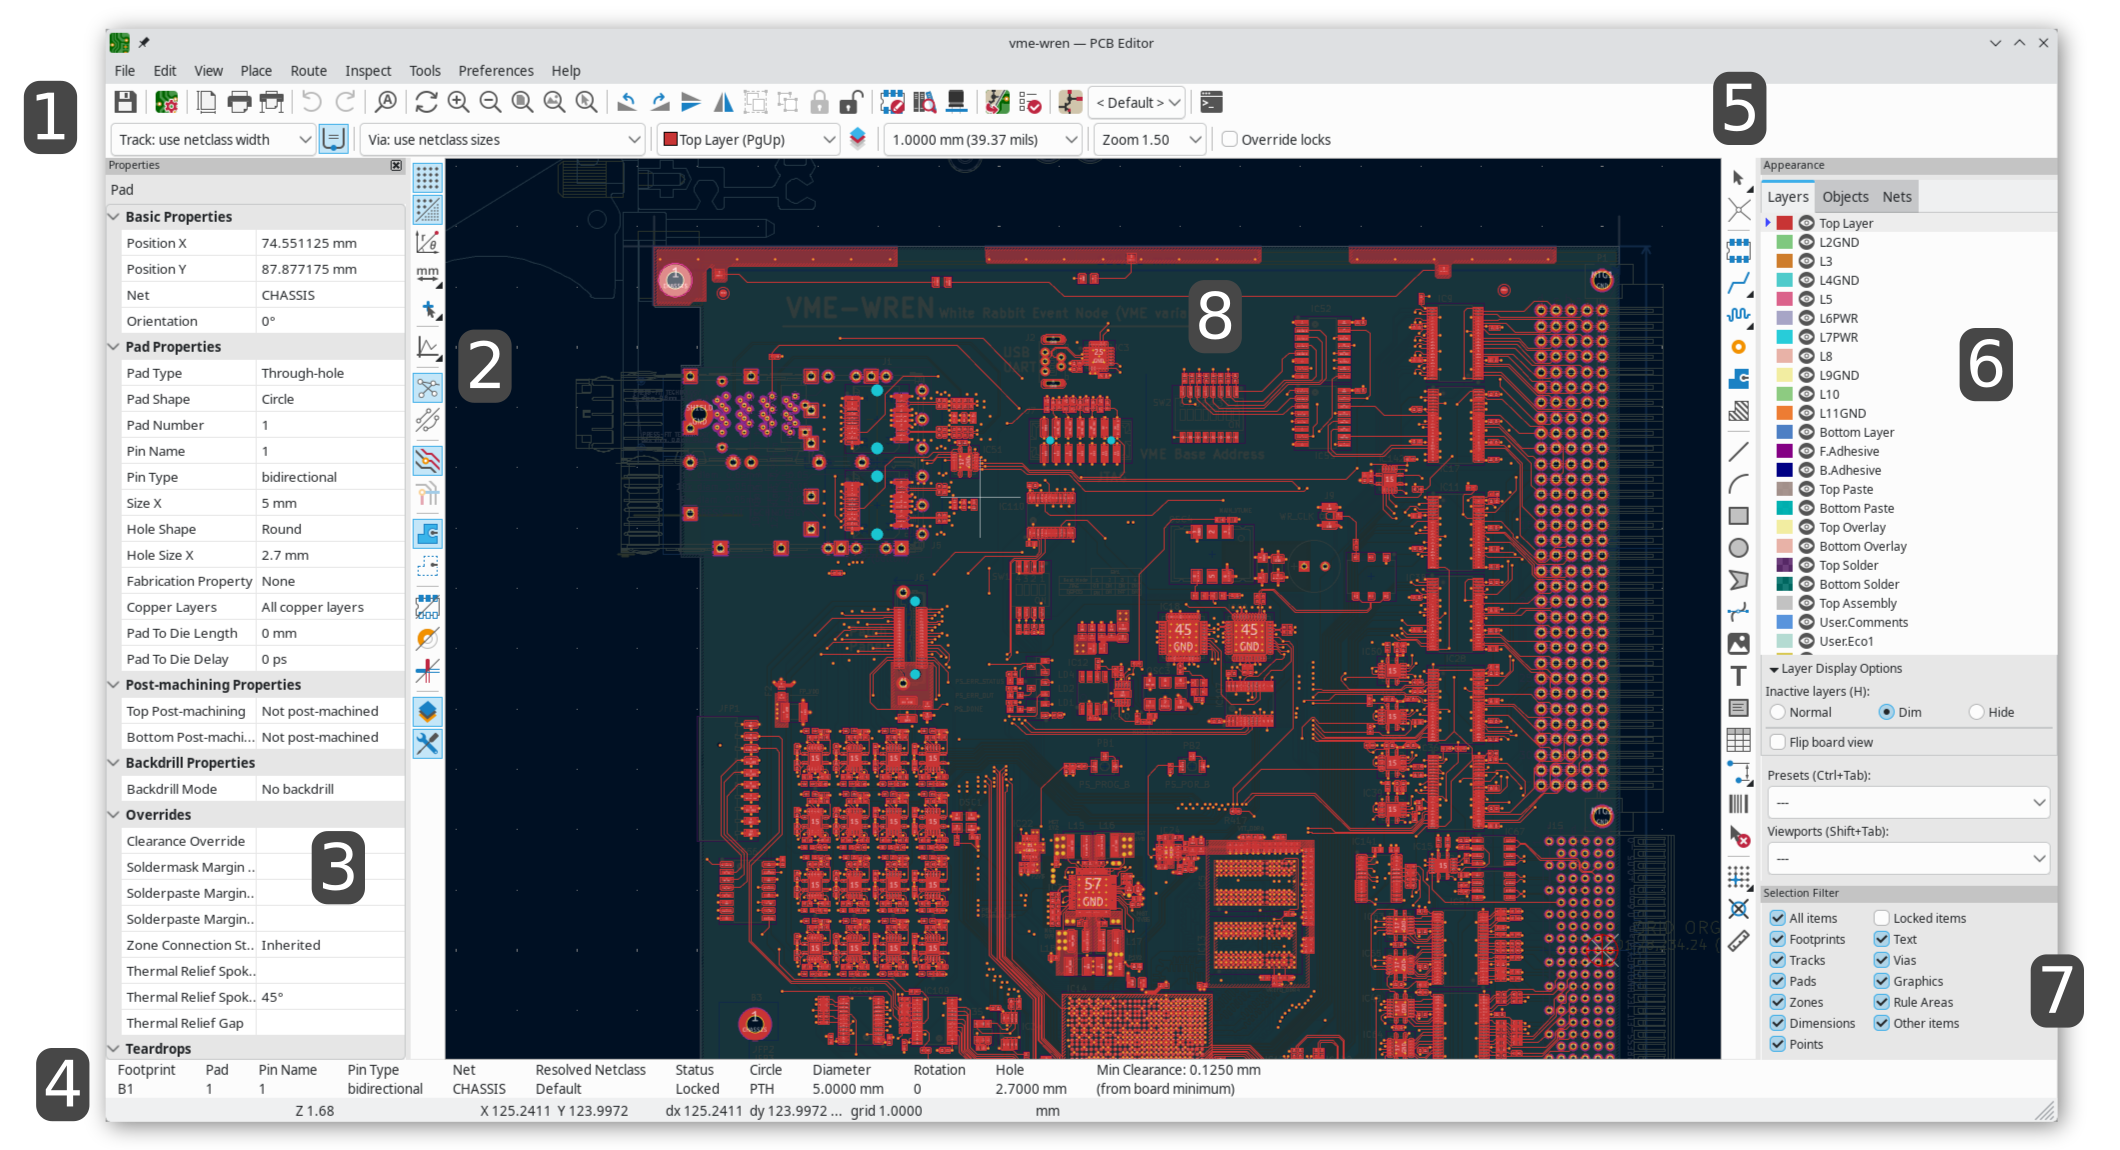Close the Properties panel
Image resolution: width=2120 pixels, height=1150 pixels.
396,165
